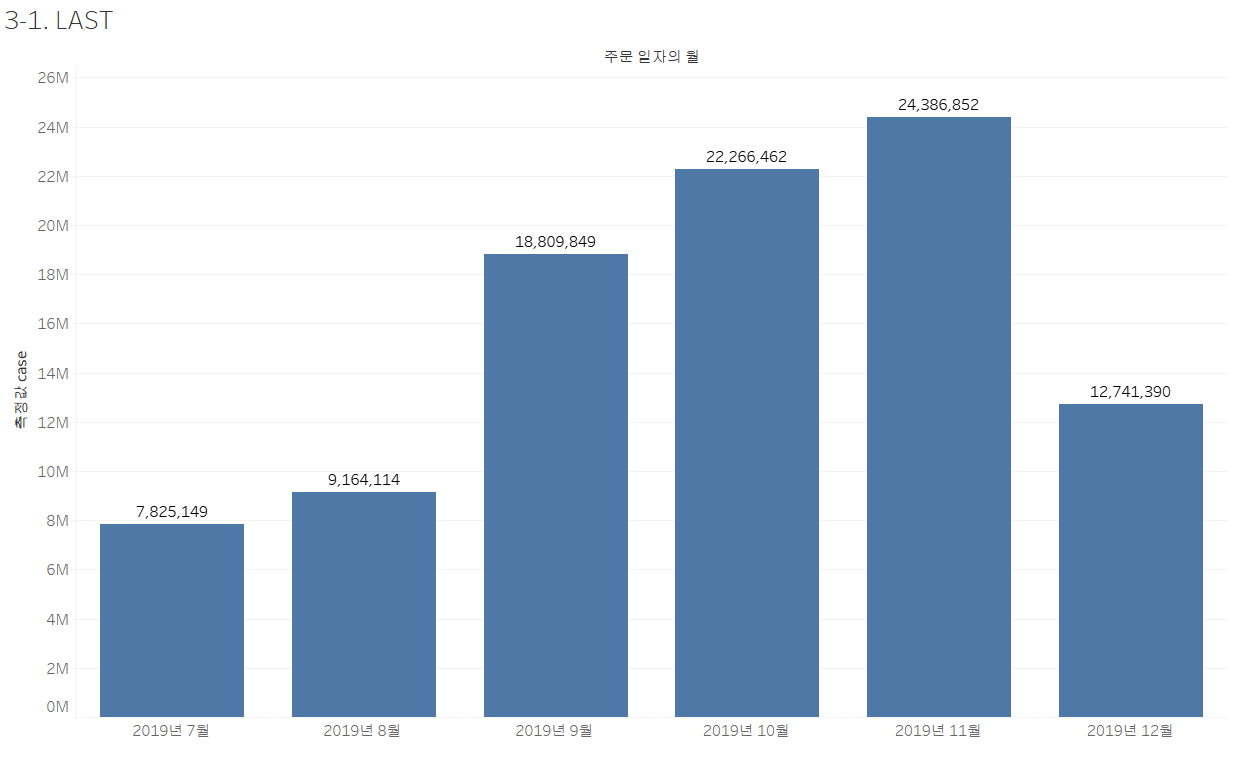Click the 6M y-axis tick
The height and width of the screenshot is (757, 1235).
pos(57,569)
